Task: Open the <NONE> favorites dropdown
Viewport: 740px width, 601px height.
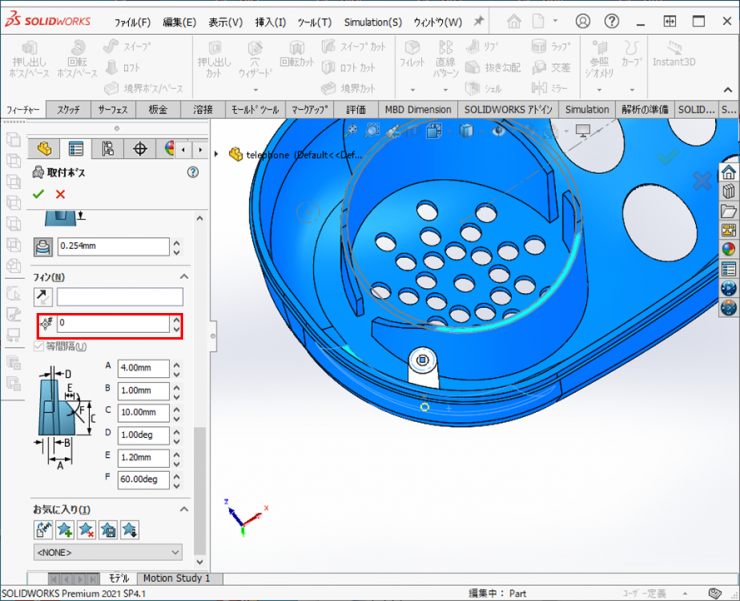Action: pos(108,552)
